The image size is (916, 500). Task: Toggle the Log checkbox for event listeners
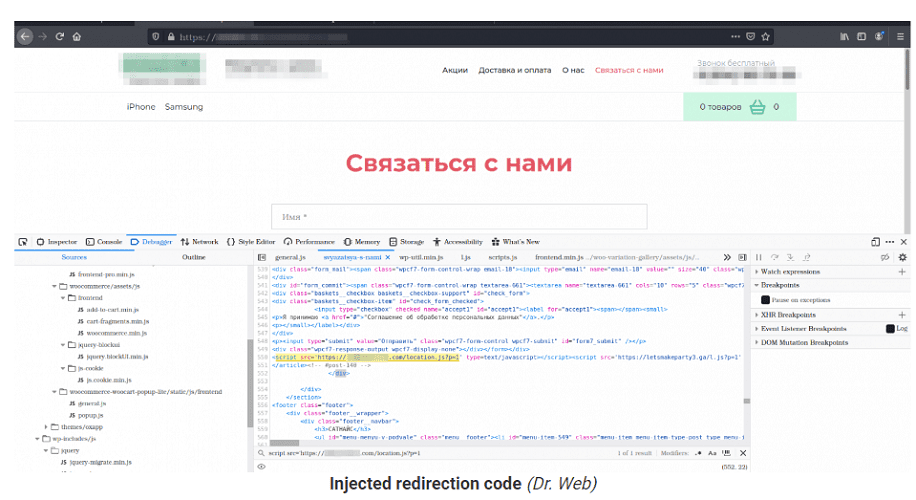click(x=890, y=329)
